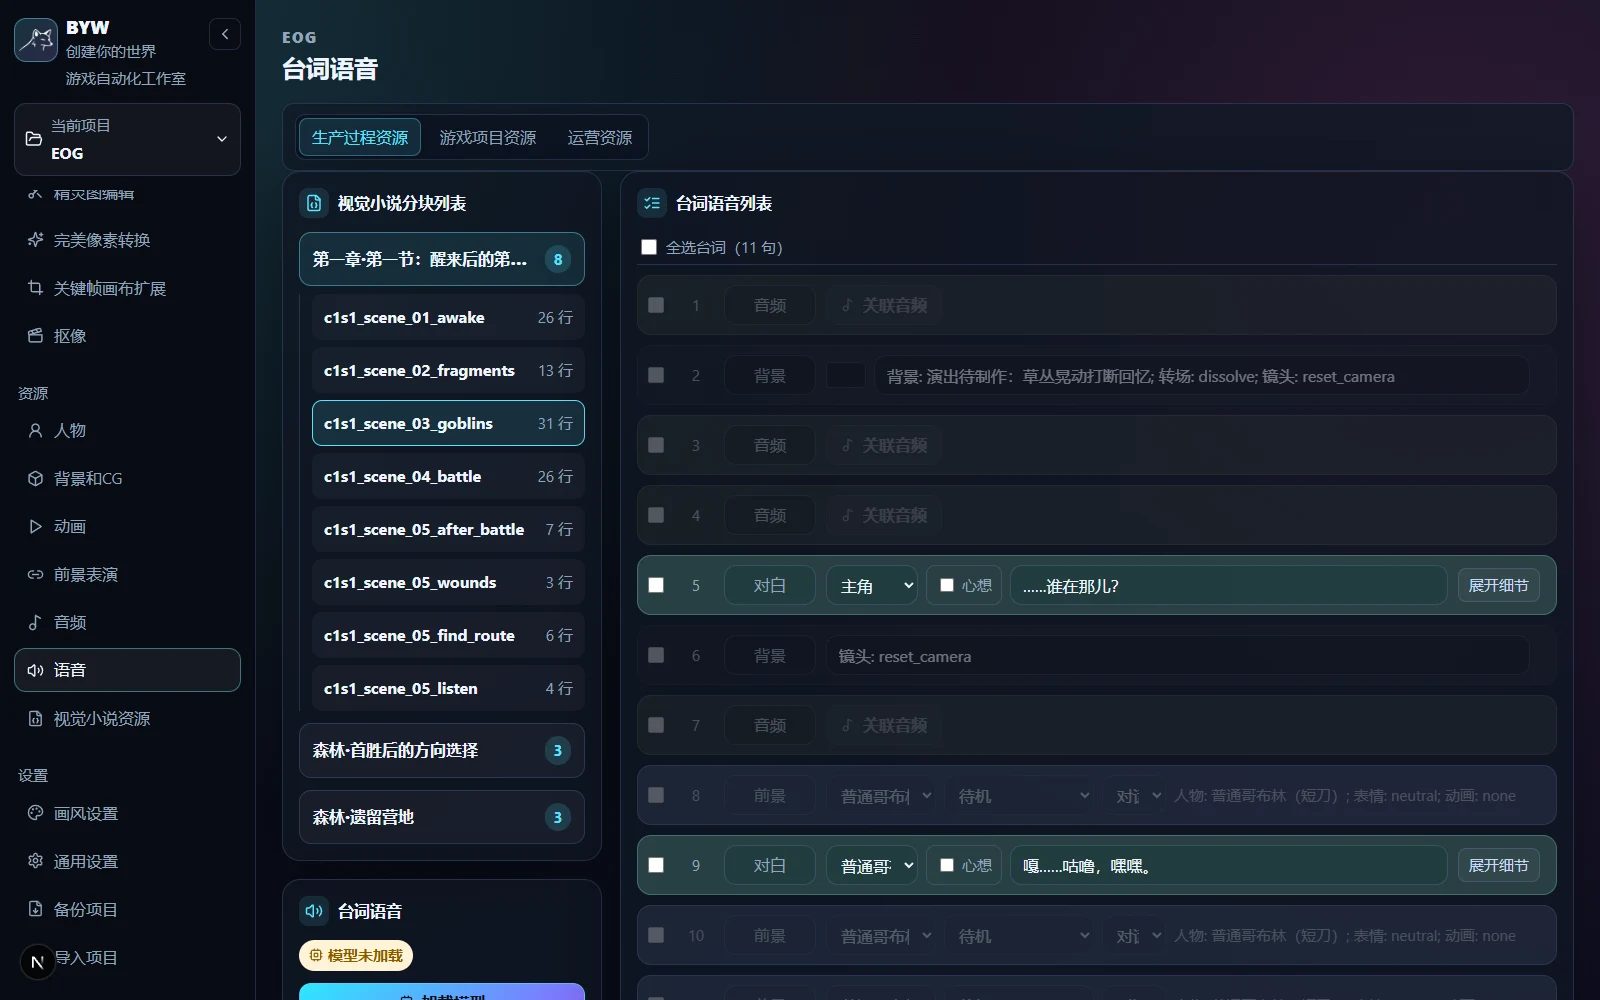Image resolution: width=1600 pixels, height=1000 pixels.
Task: Open 导入项目 in the sidebar
Action: 86,957
